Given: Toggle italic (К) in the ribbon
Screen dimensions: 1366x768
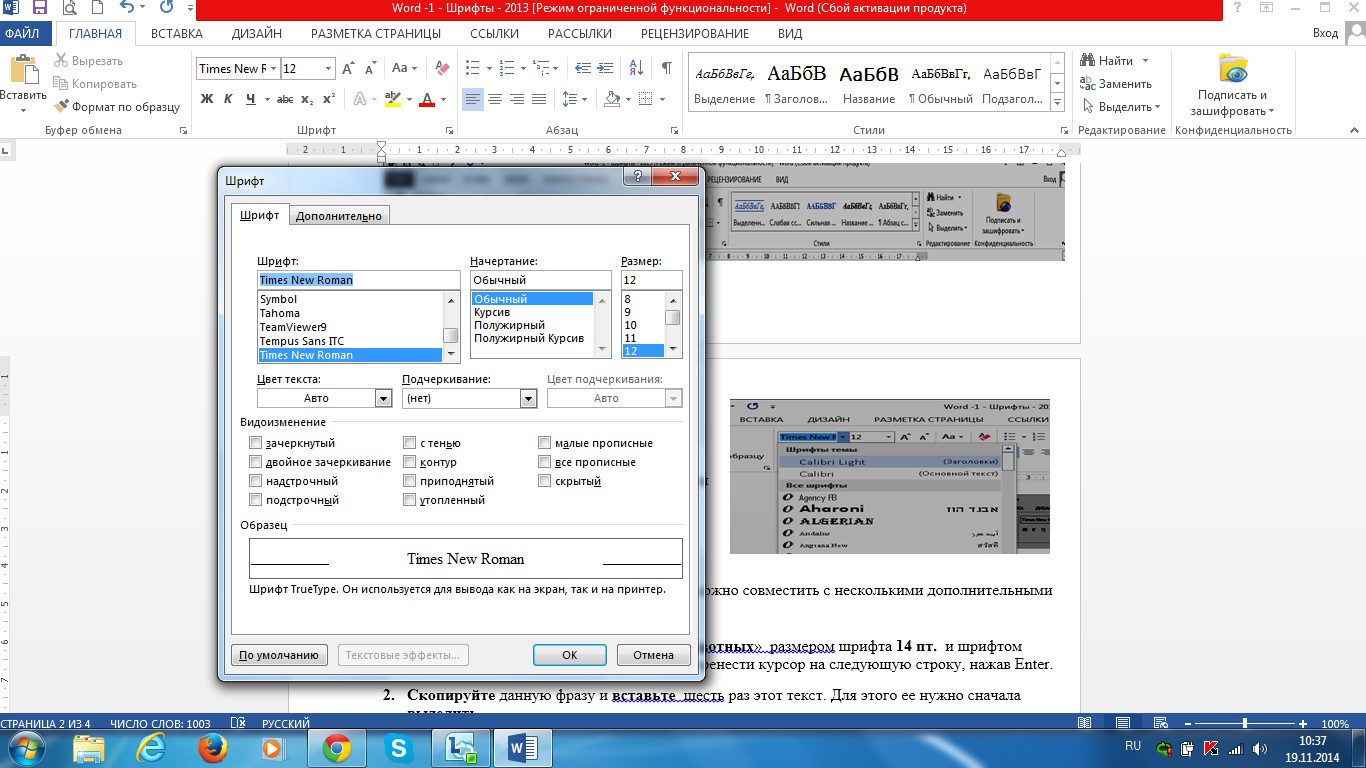Looking at the screenshot, I should tap(229, 99).
